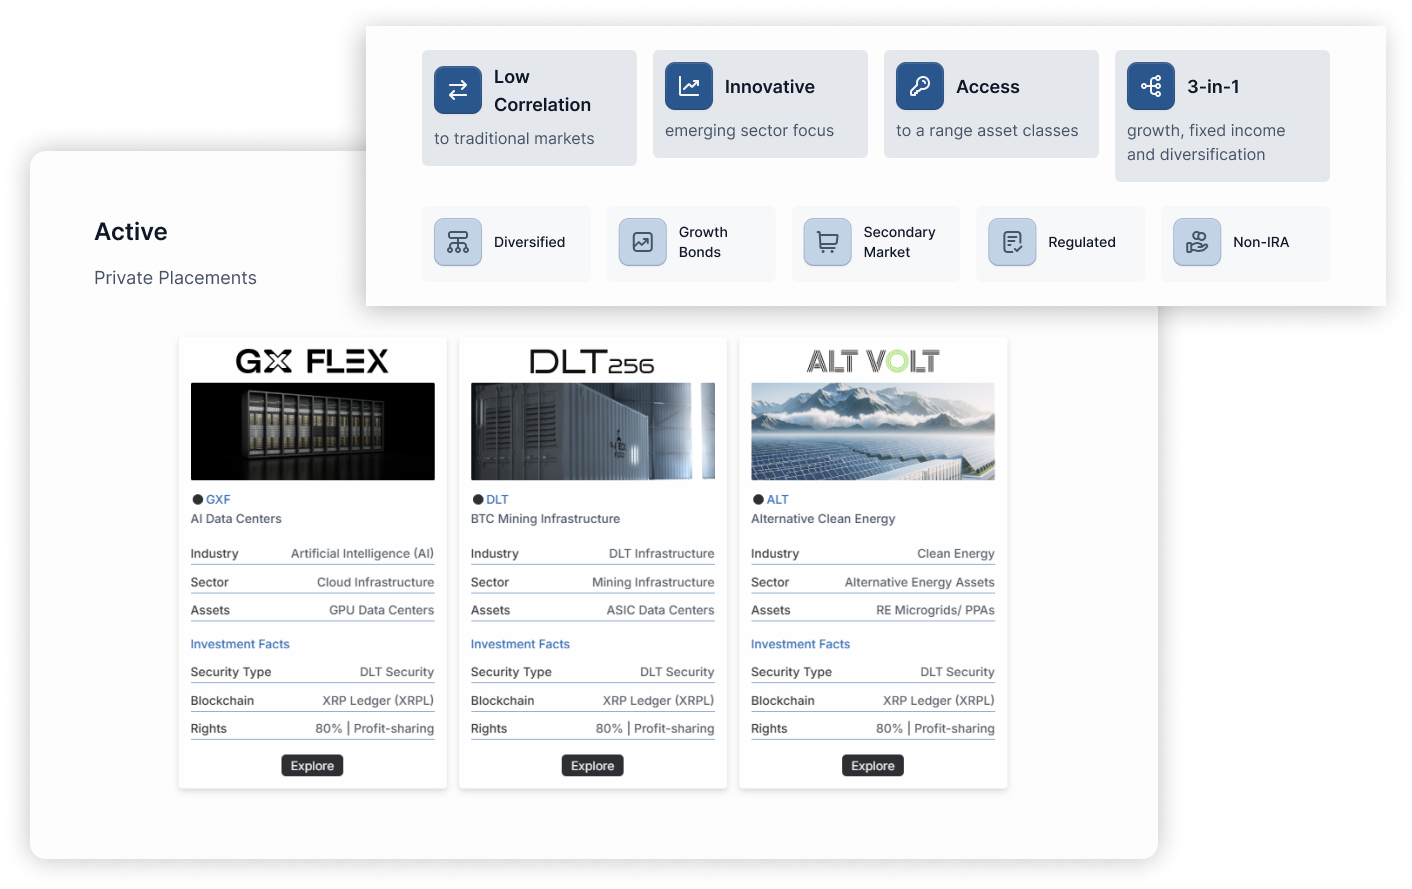Image resolution: width=1412 pixels, height=889 pixels.
Task: Click 'BTC Mining Infrastructure' text
Action: (545, 519)
